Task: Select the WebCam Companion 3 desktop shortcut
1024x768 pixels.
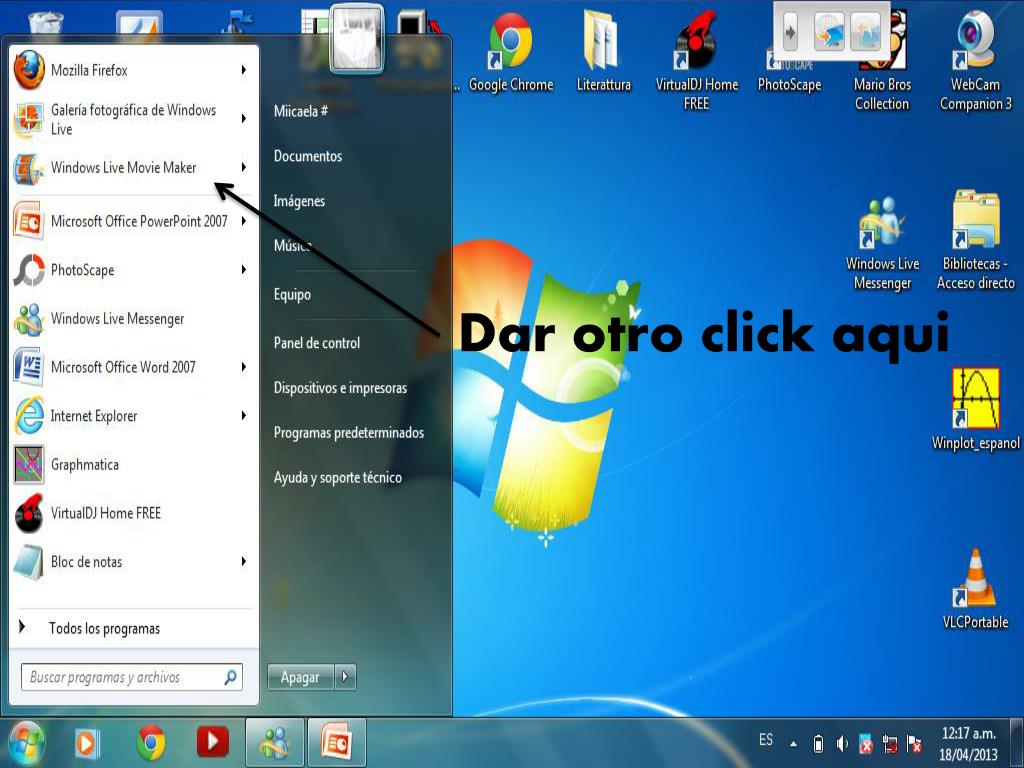Action: click(975, 60)
